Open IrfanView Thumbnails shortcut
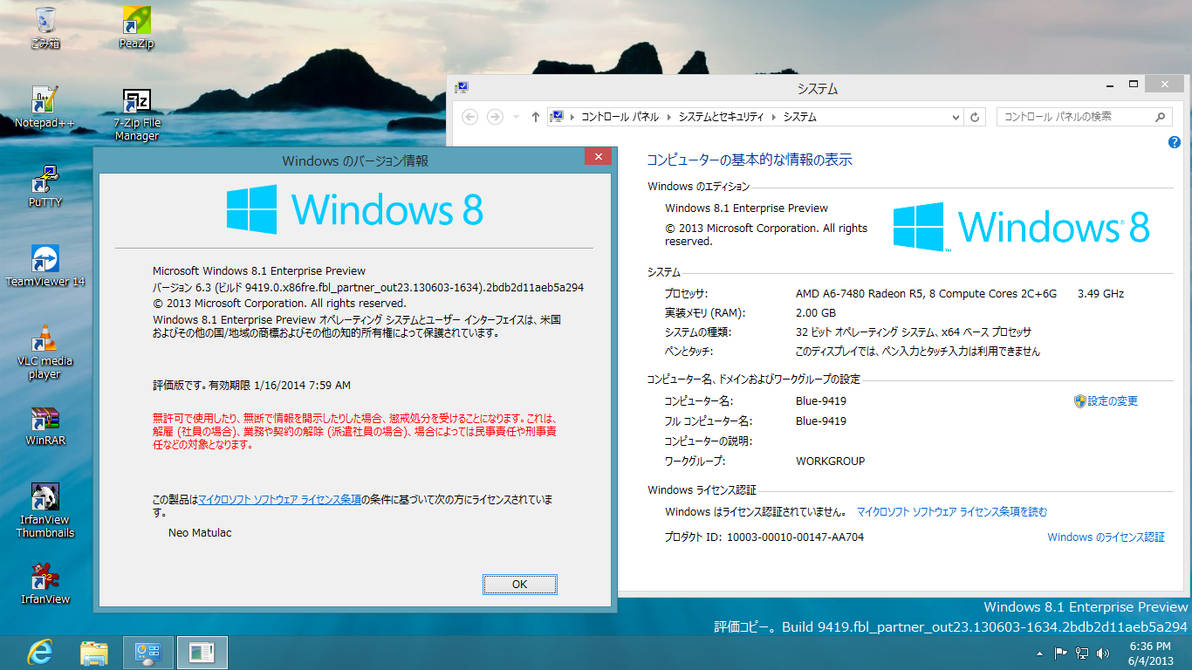Screen dimensions: 1192x670 [45, 511]
